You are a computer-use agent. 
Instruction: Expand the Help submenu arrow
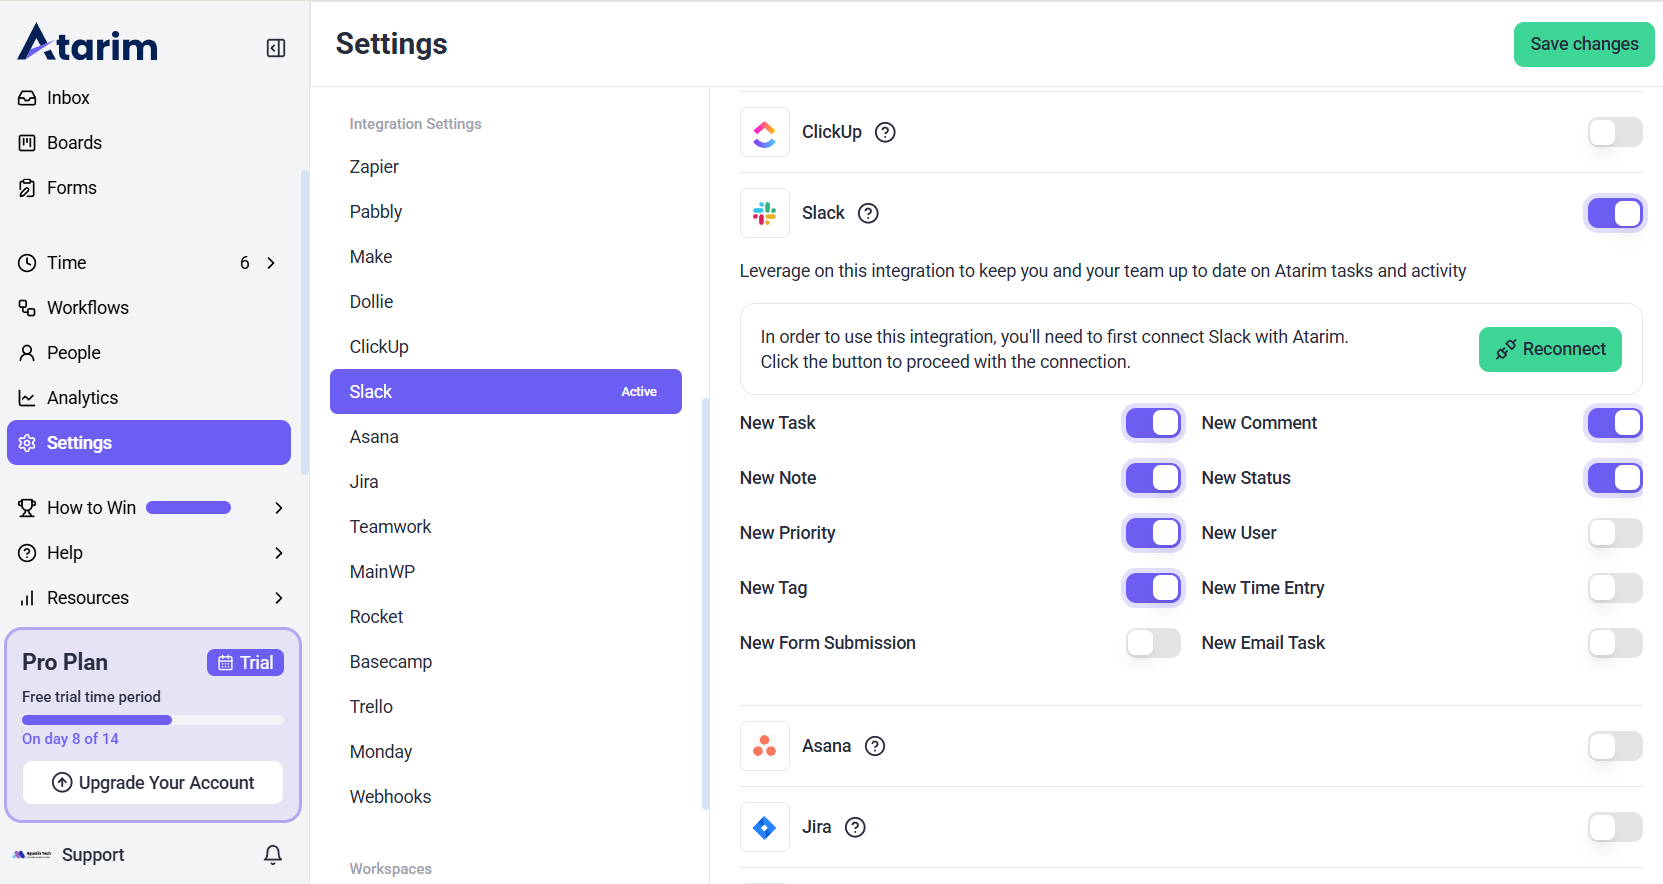(x=279, y=553)
